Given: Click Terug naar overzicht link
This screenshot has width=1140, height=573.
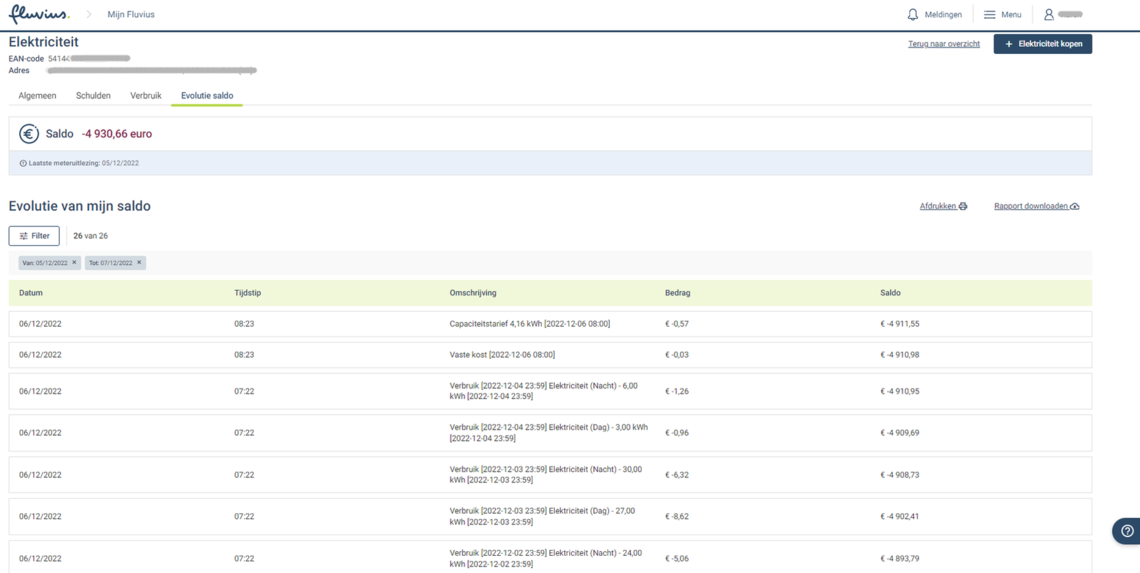Looking at the screenshot, I should 944,44.
